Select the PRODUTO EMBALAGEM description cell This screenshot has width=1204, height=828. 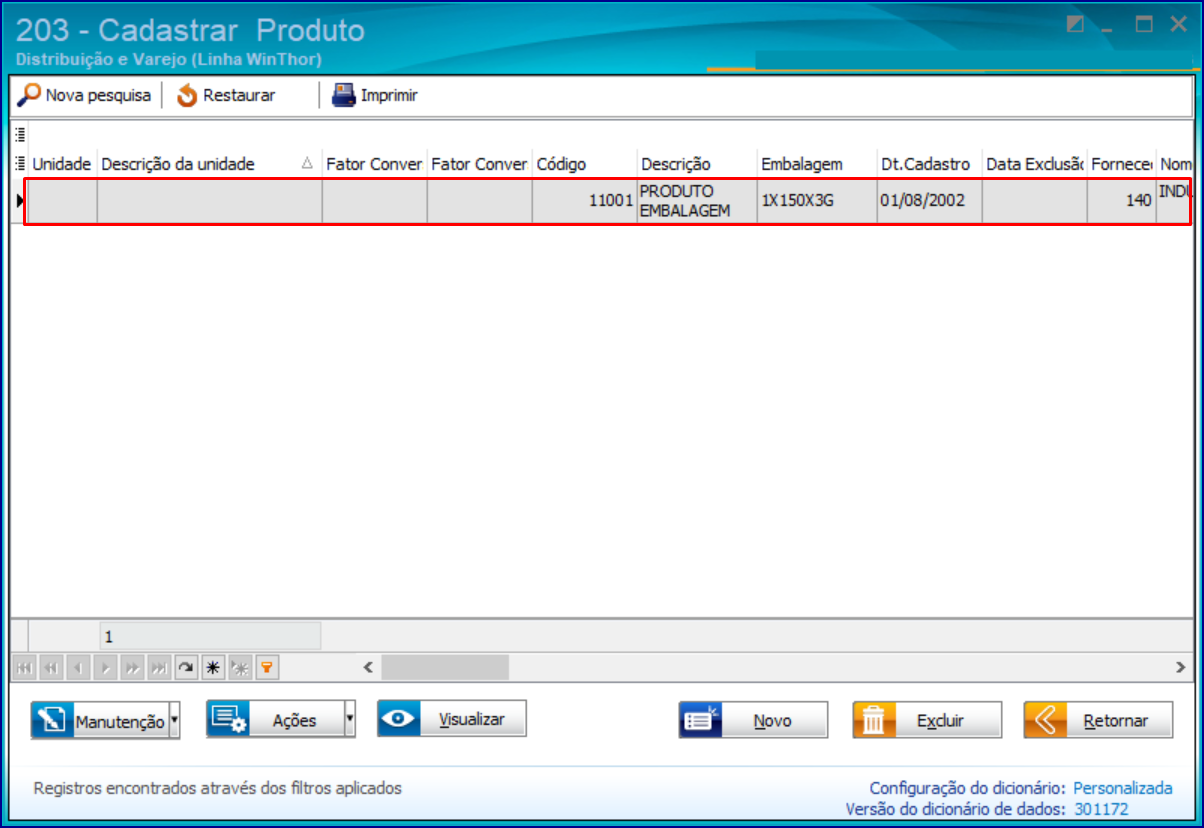[697, 201]
